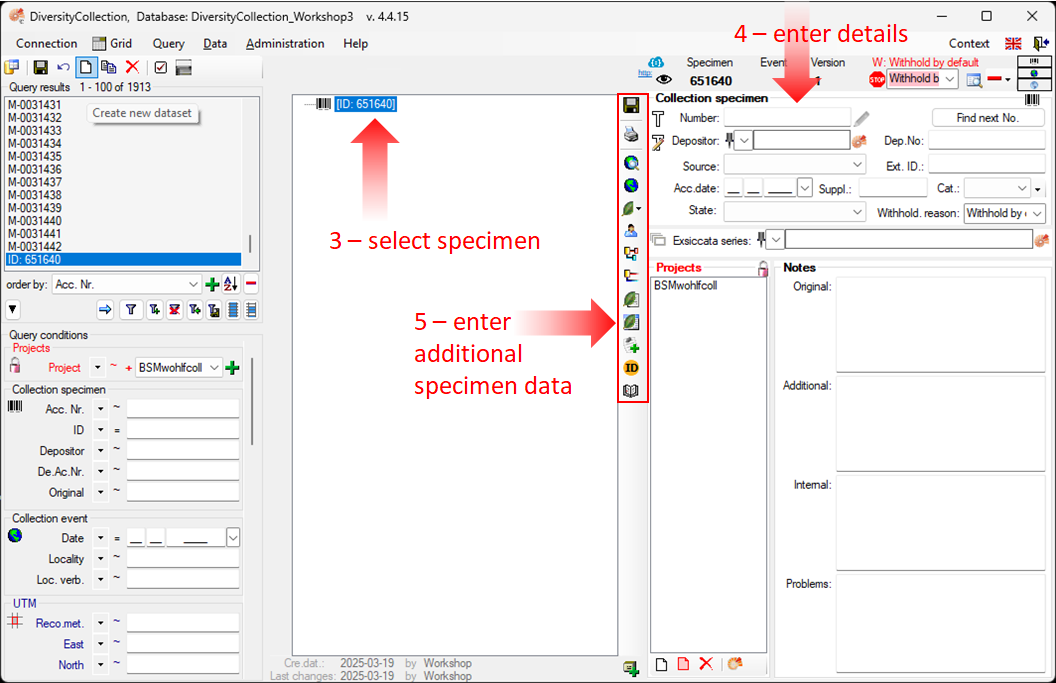Click the Number input field
1056x683 pixels.
coord(787,118)
